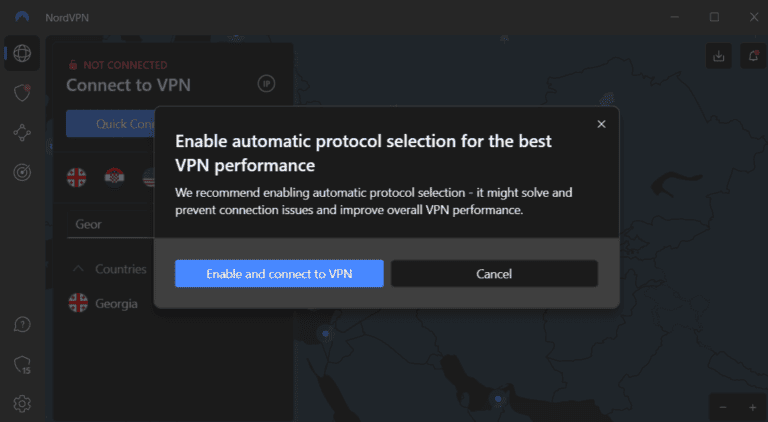The image size is (768, 422).
Task: Collapse the Countries list section
Action: click(78, 269)
